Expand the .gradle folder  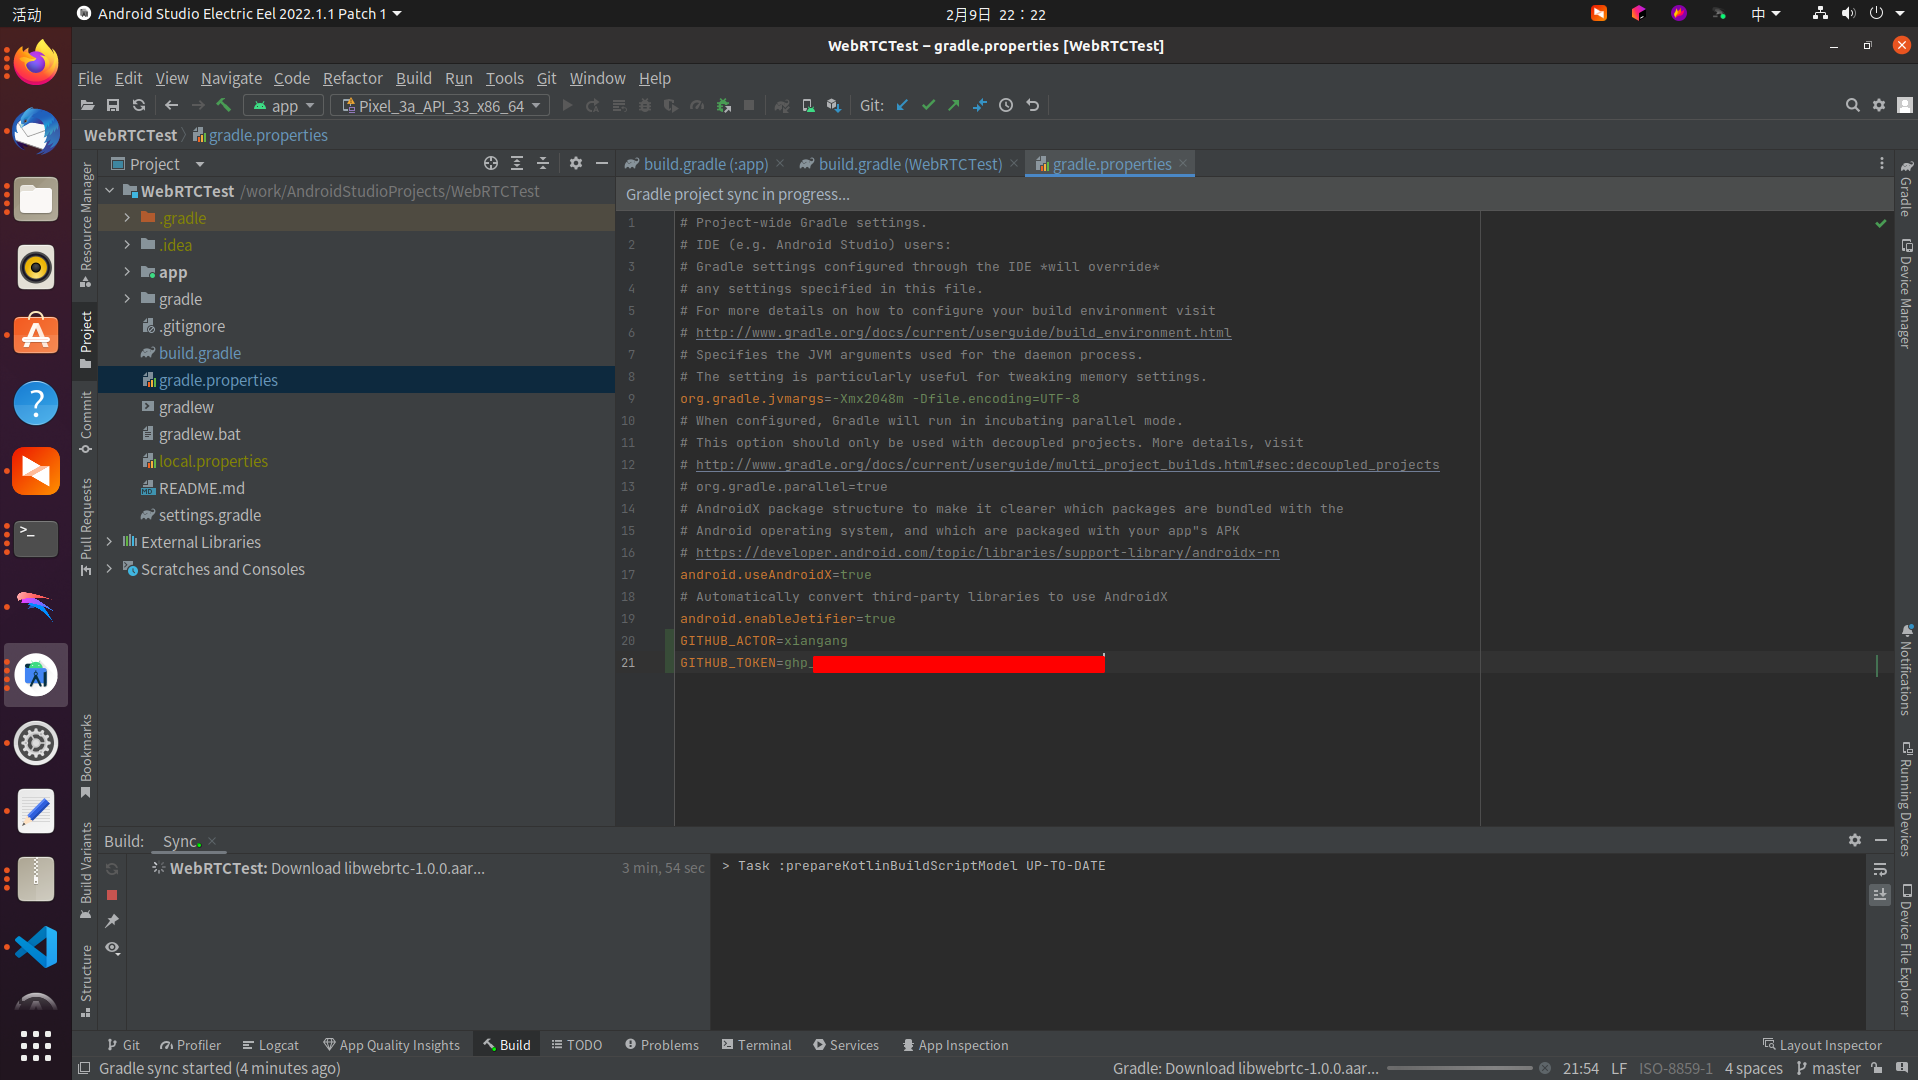click(x=127, y=218)
